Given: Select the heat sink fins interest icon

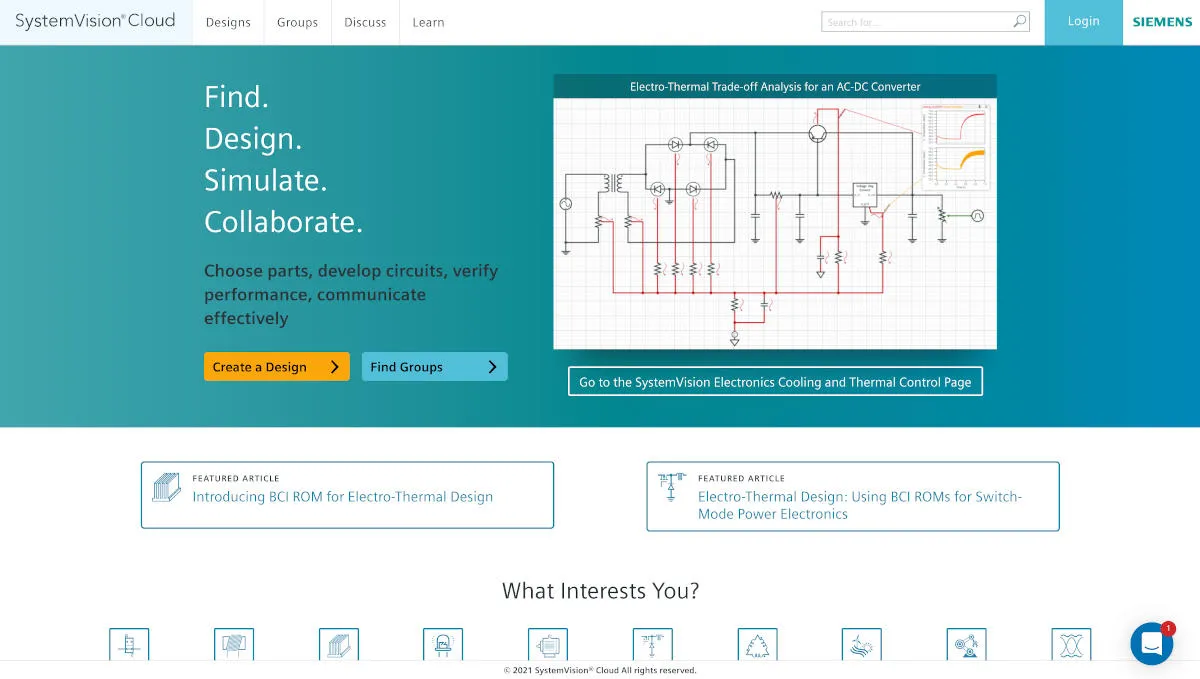Looking at the screenshot, I should tap(339, 644).
